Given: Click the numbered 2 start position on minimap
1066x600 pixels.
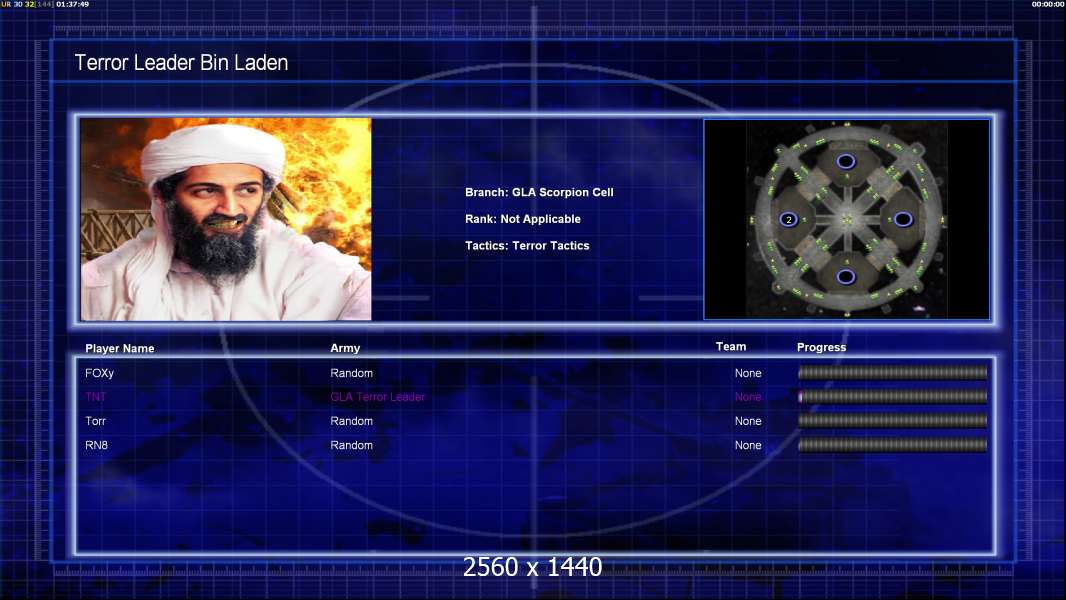Looking at the screenshot, I should 788,219.
